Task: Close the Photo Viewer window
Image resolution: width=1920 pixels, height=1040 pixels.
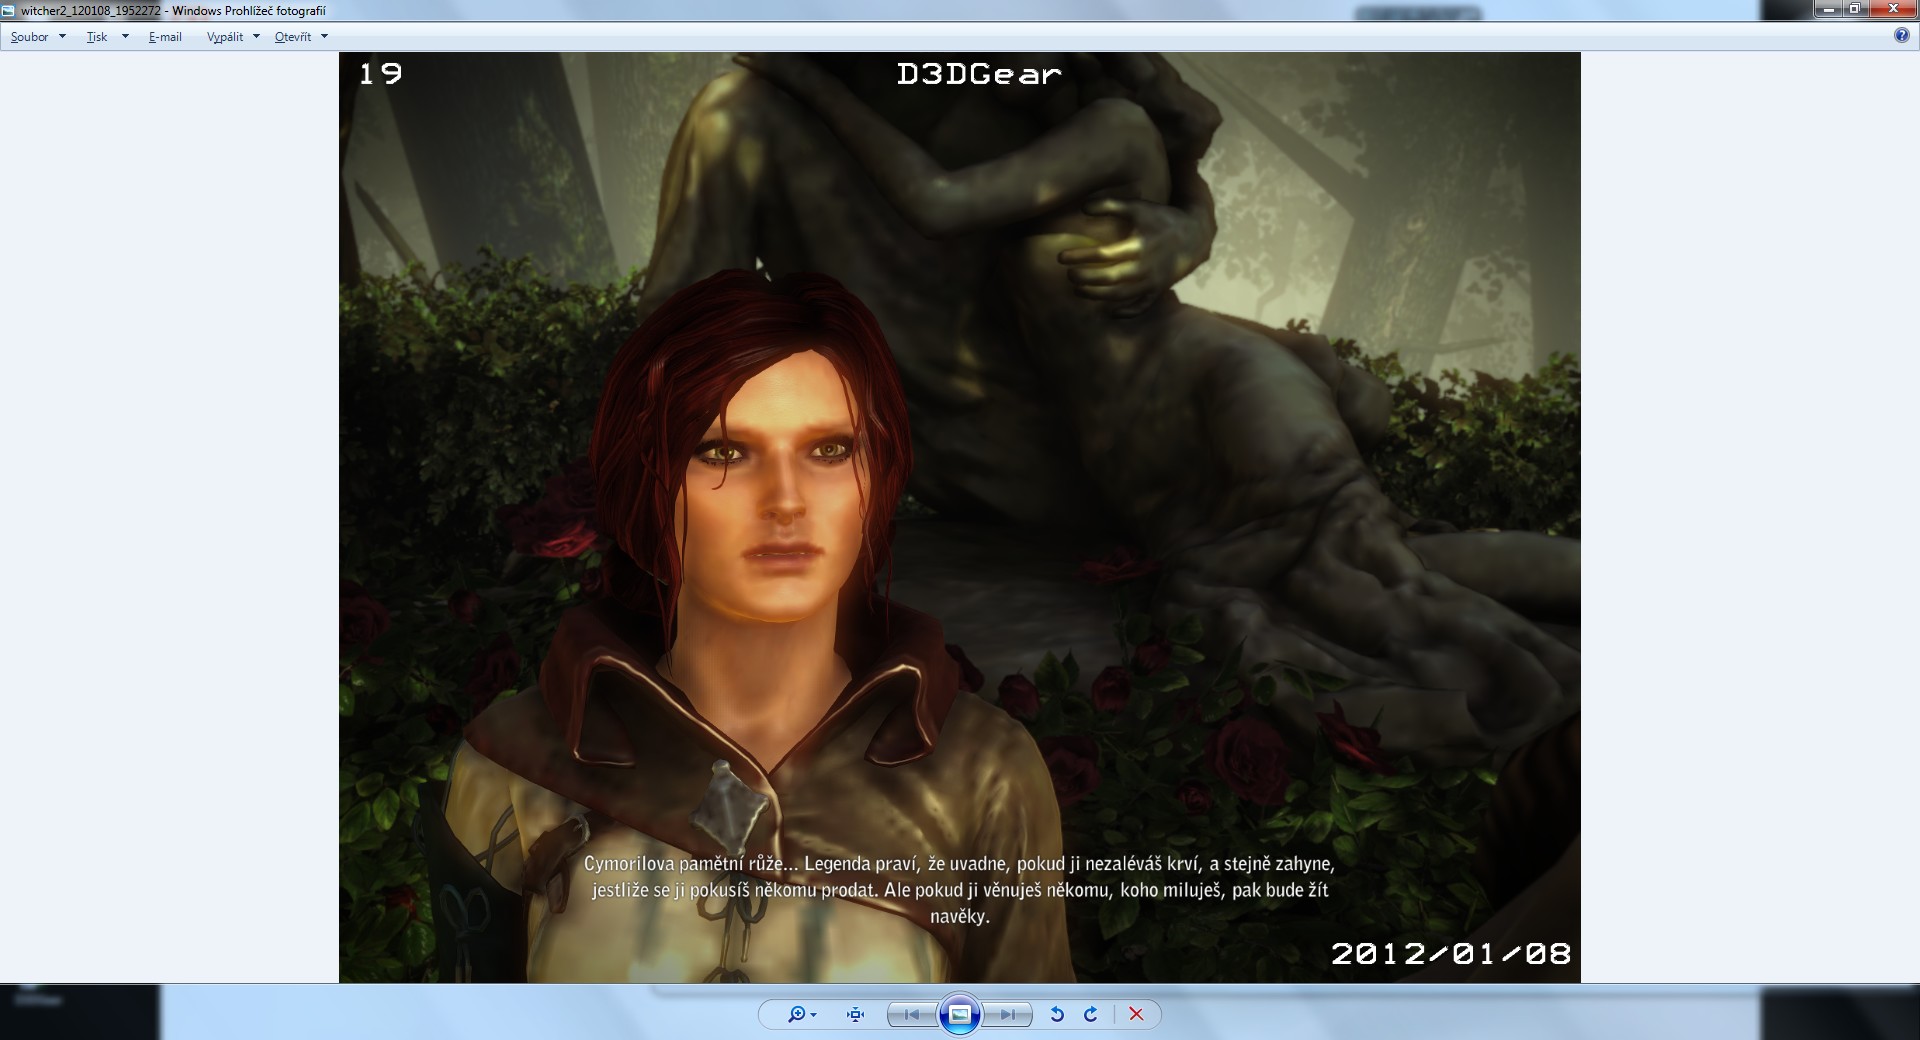Action: point(1892,9)
